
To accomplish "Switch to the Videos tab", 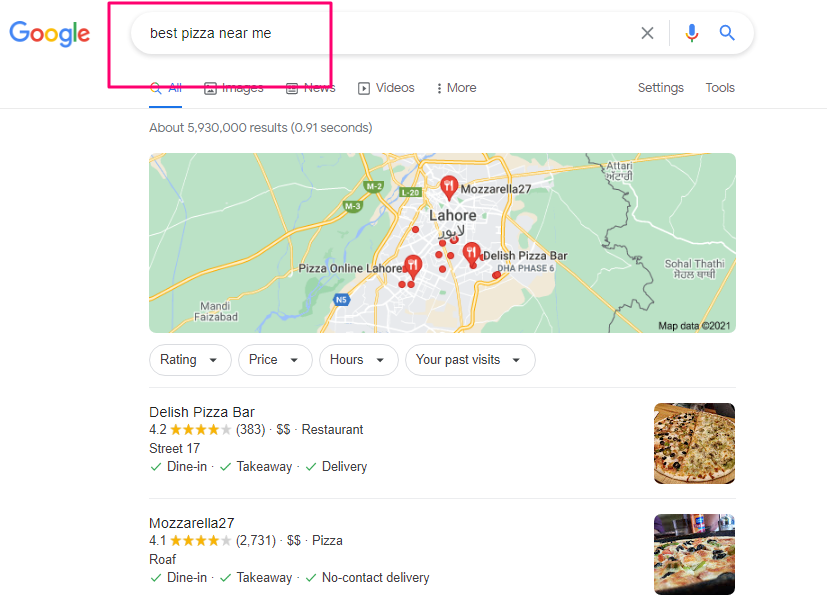I will [x=386, y=88].
